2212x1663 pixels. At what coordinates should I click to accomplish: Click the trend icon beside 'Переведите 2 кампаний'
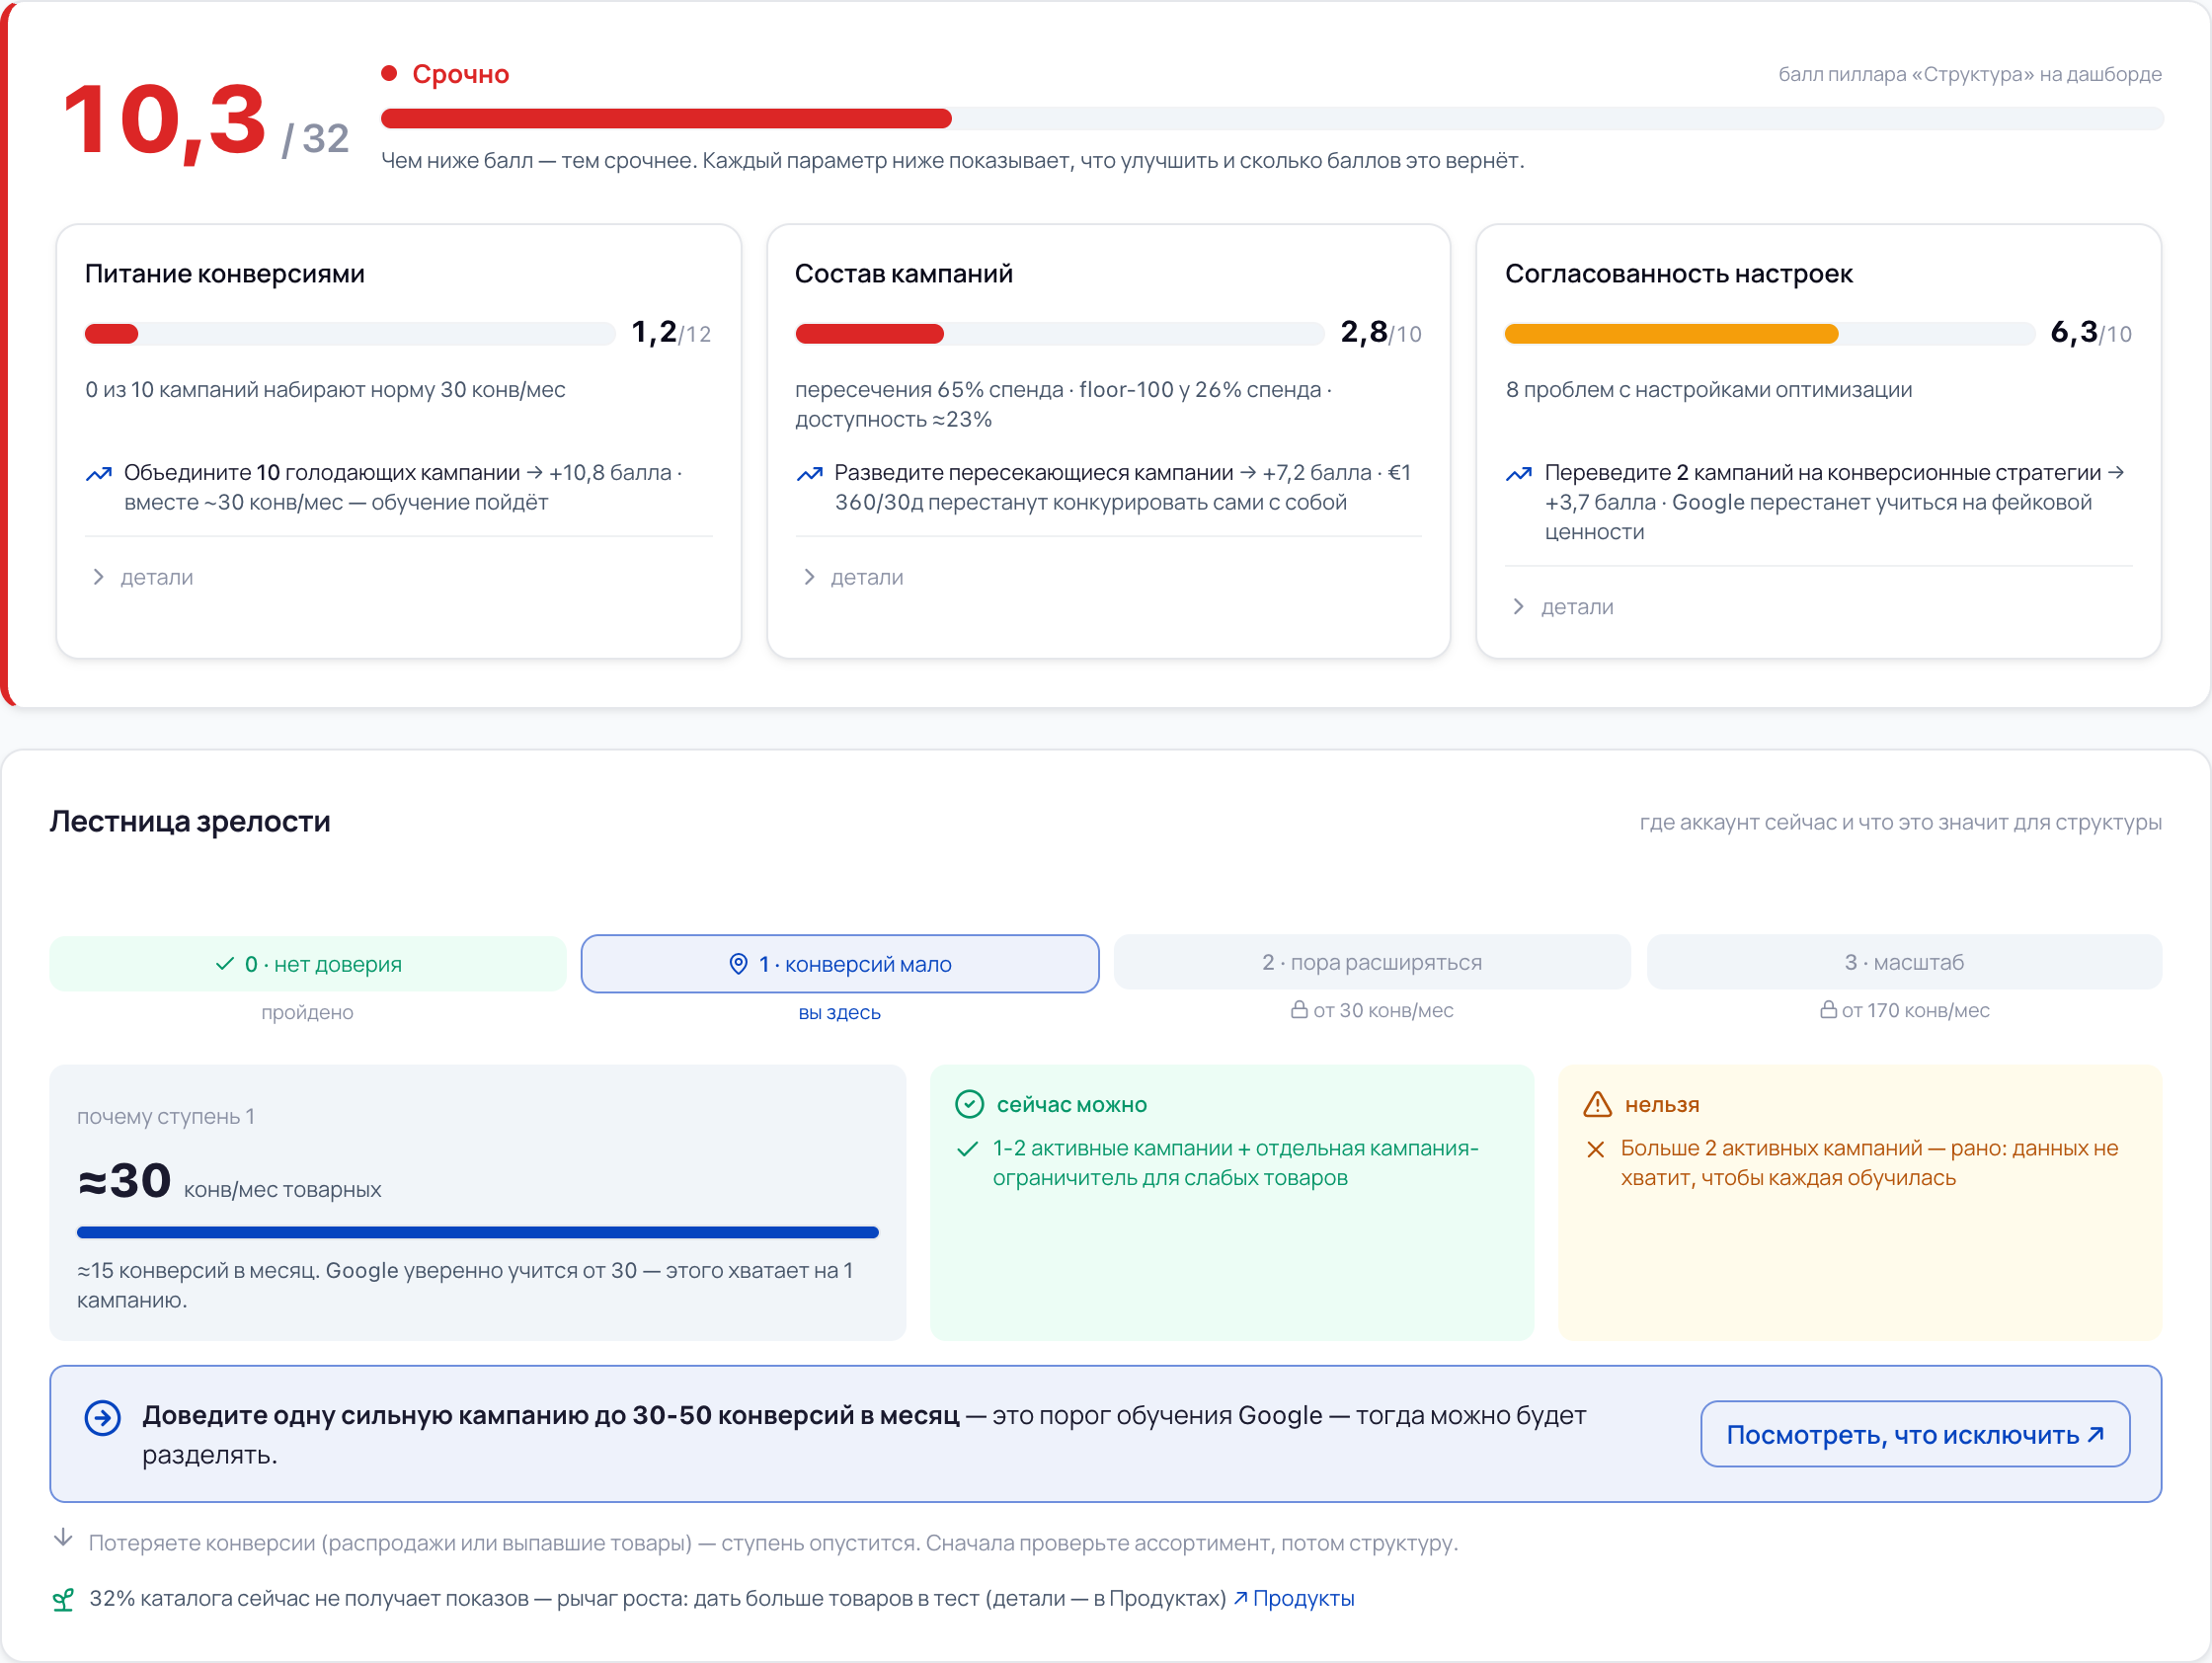point(1519,473)
